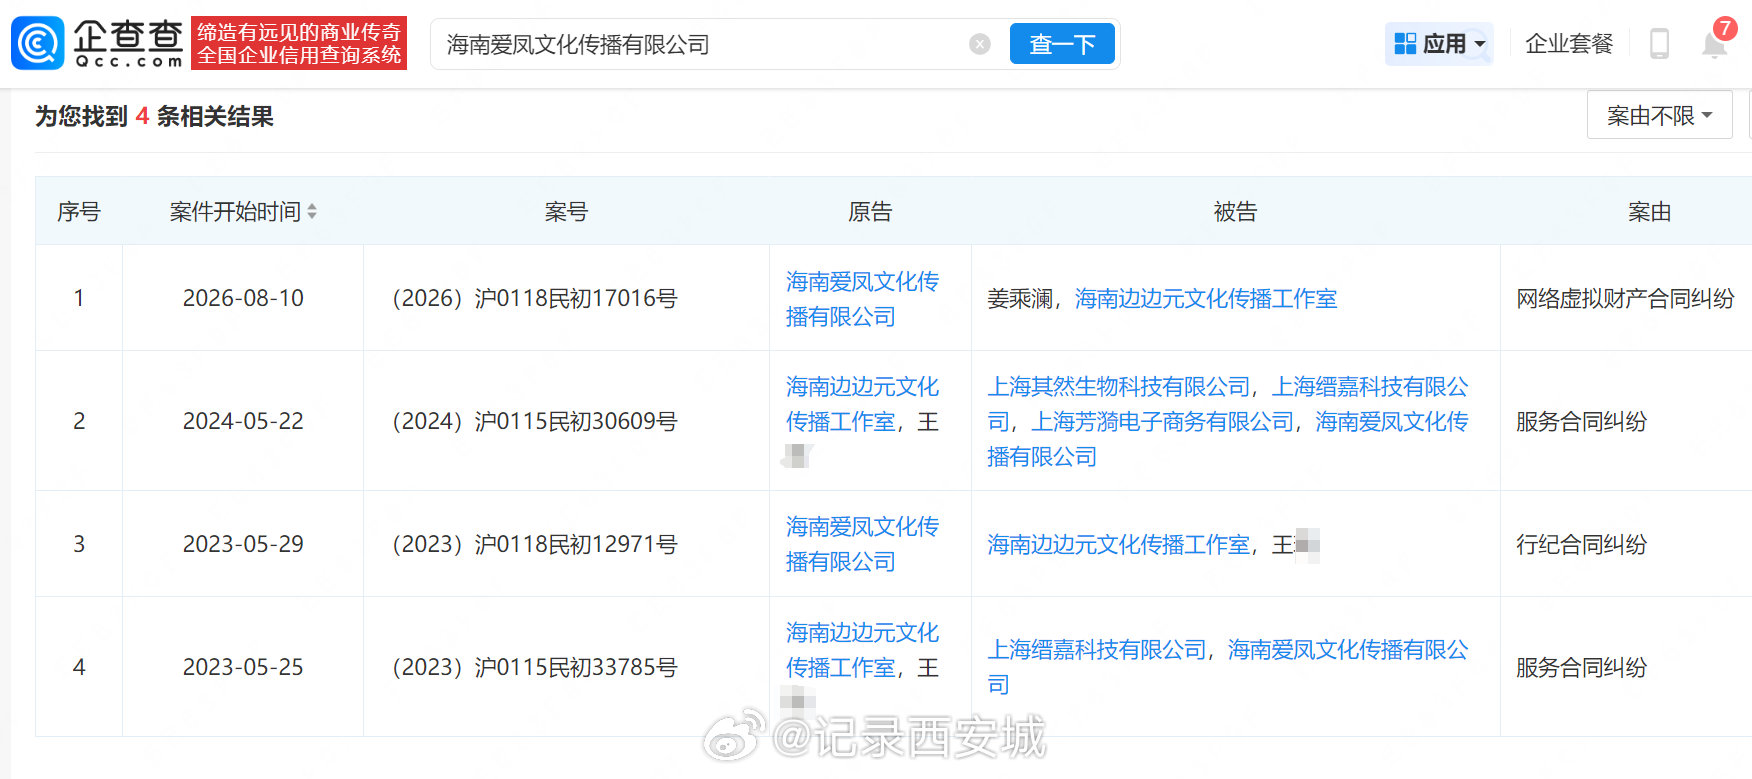Click the 案由 column header
This screenshot has height=779, width=1752.
click(1649, 211)
